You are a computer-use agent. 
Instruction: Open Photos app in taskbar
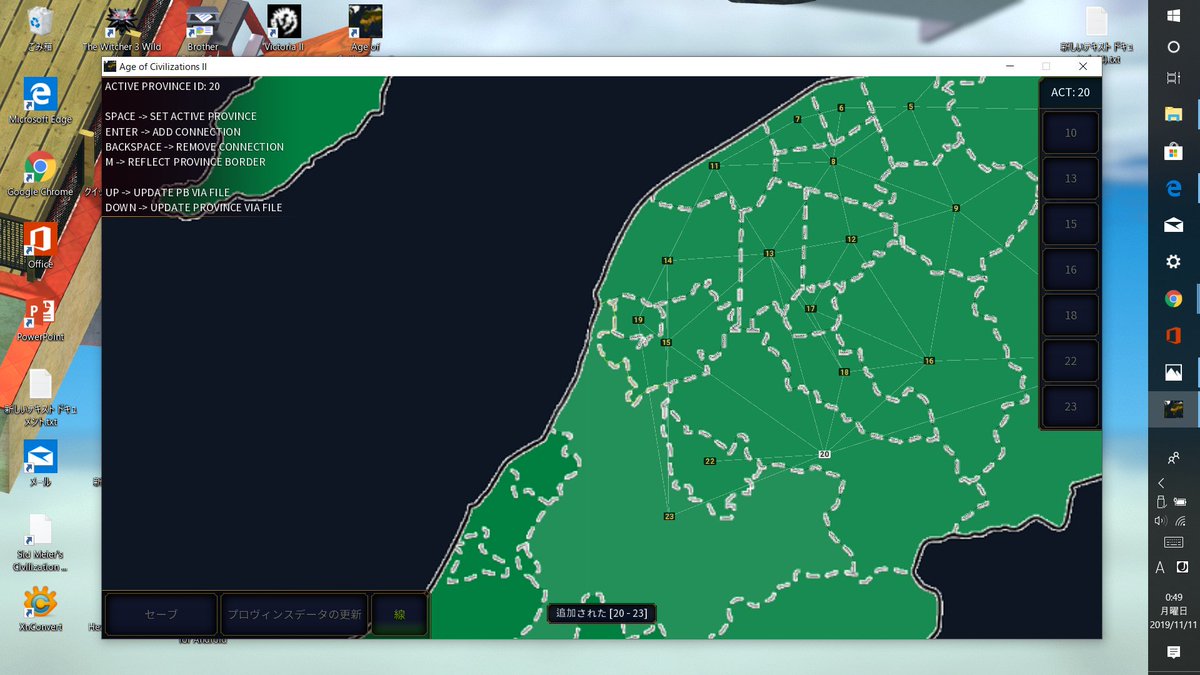click(1174, 372)
